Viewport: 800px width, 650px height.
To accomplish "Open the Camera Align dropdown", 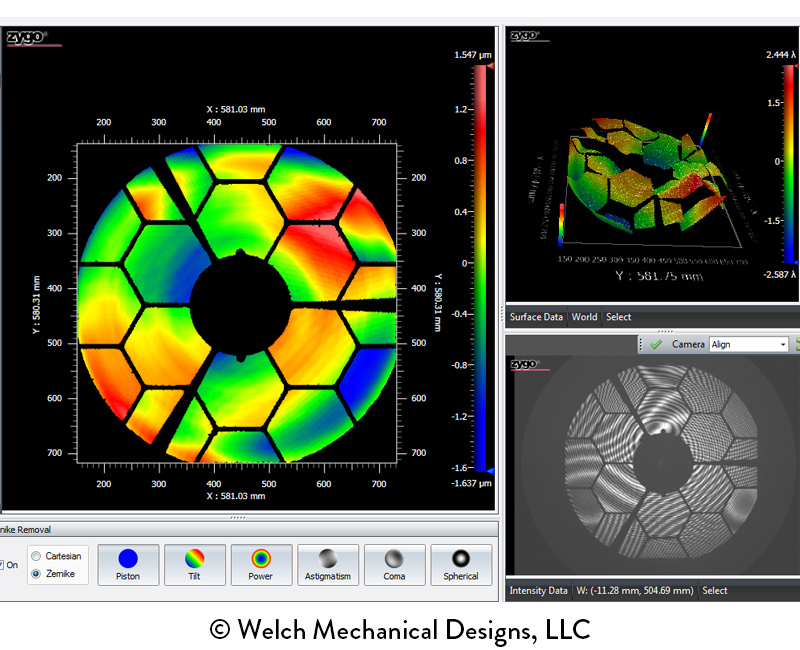I will point(782,344).
